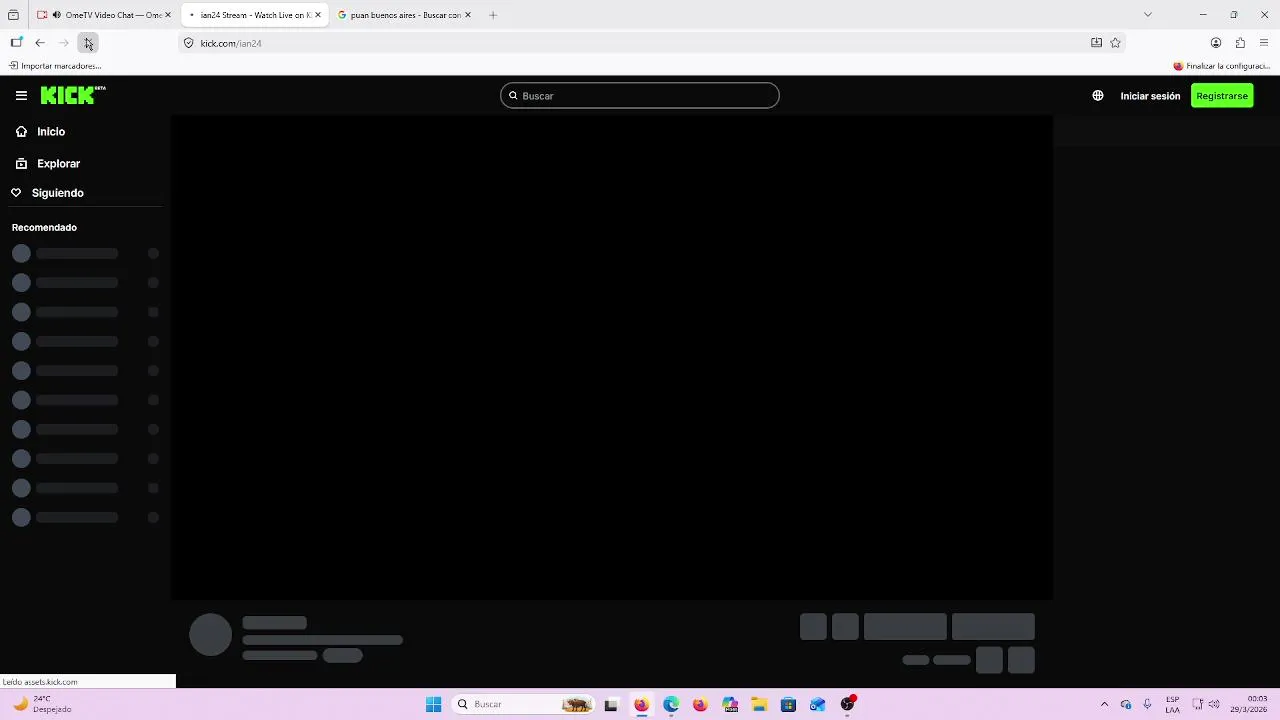Focus the Kick Buscar search field
Screen dimensions: 1280x720
pyautogui.click(x=640, y=96)
